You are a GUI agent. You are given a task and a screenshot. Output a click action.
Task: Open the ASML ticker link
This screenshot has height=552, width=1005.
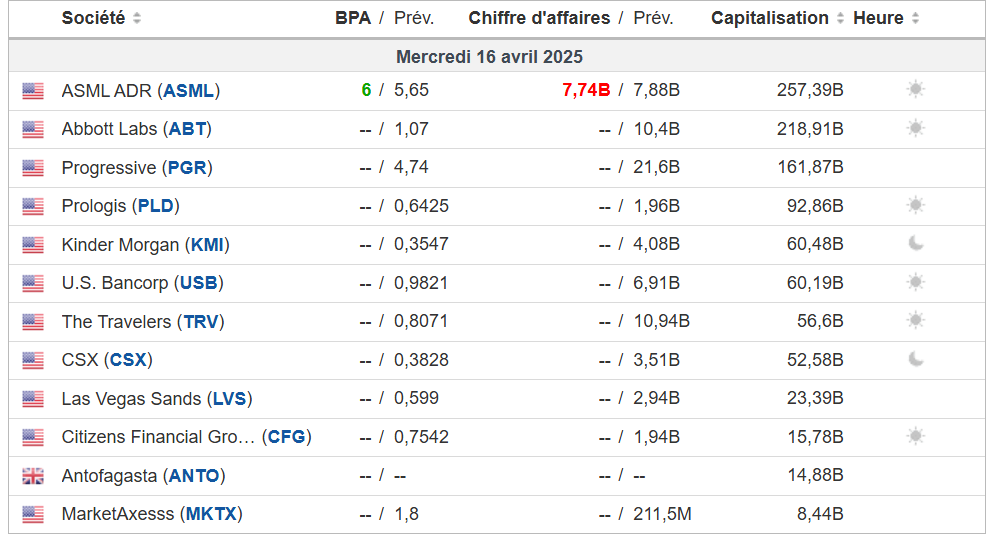[189, 91]
